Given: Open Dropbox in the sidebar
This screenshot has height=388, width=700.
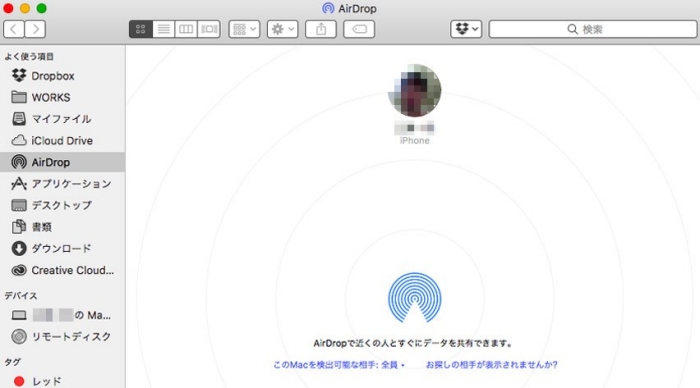Looking at the screenshot, I should [x=62, y=76].
